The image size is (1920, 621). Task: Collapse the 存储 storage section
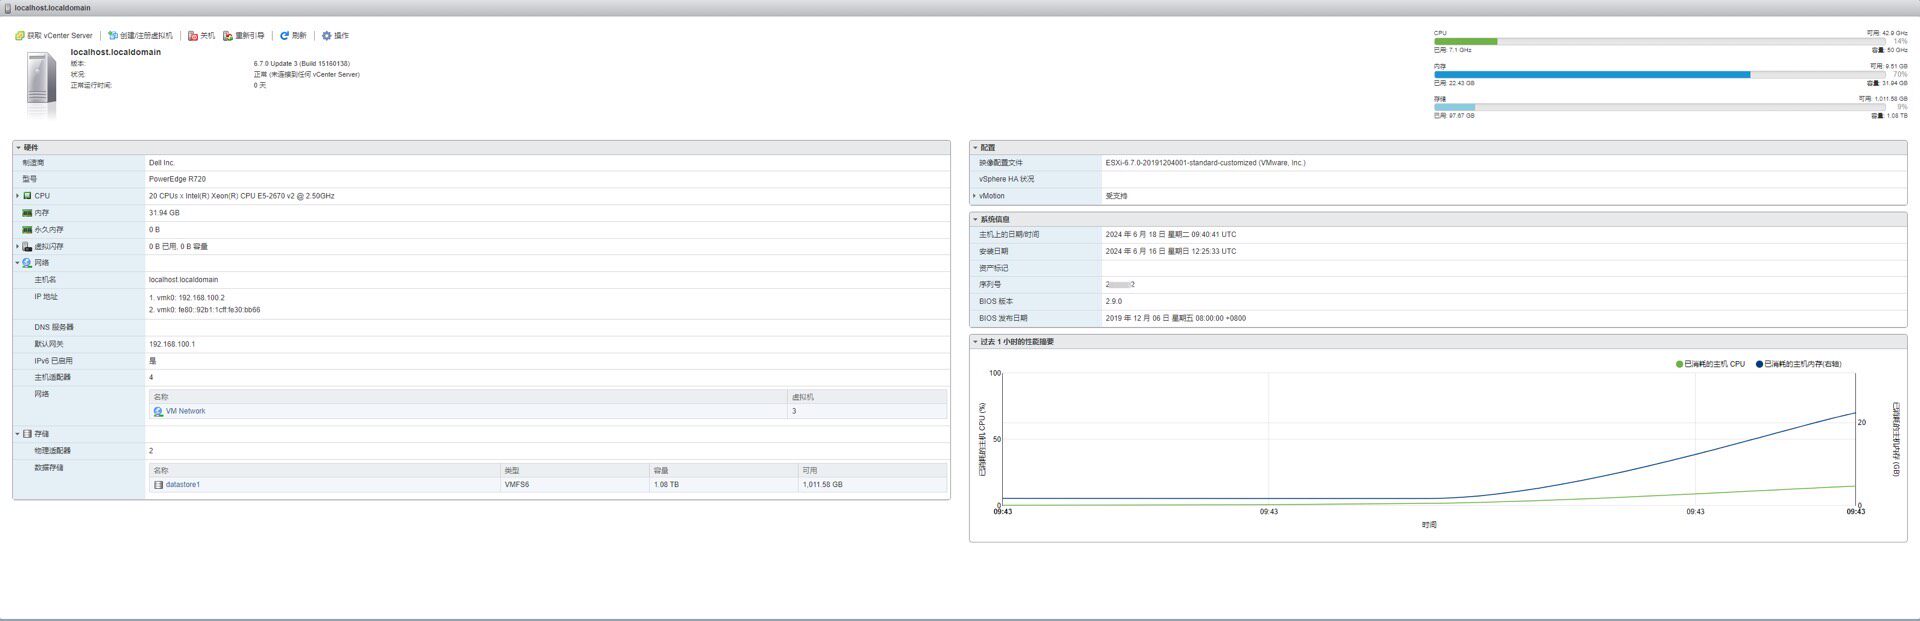tap(18, 434)
